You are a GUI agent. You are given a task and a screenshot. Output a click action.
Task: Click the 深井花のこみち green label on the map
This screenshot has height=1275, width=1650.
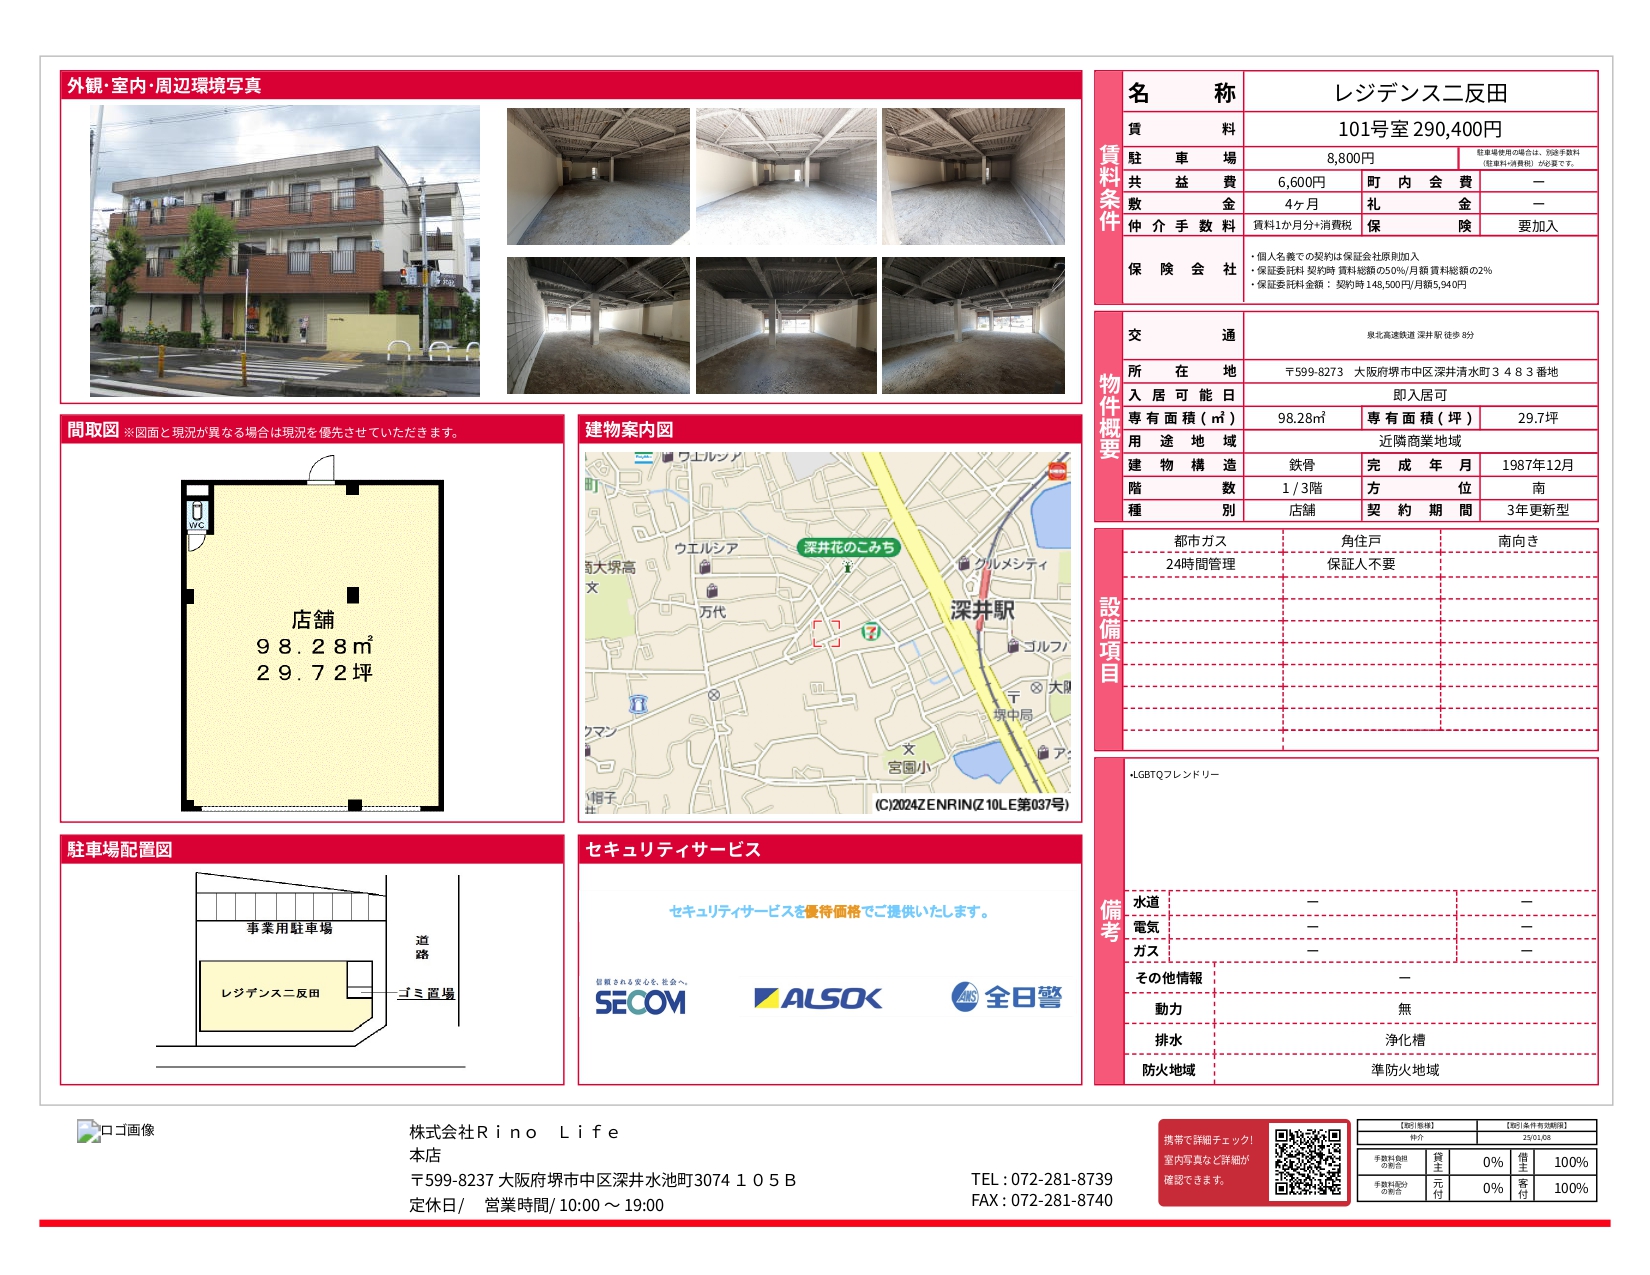(x=849, y=547)
